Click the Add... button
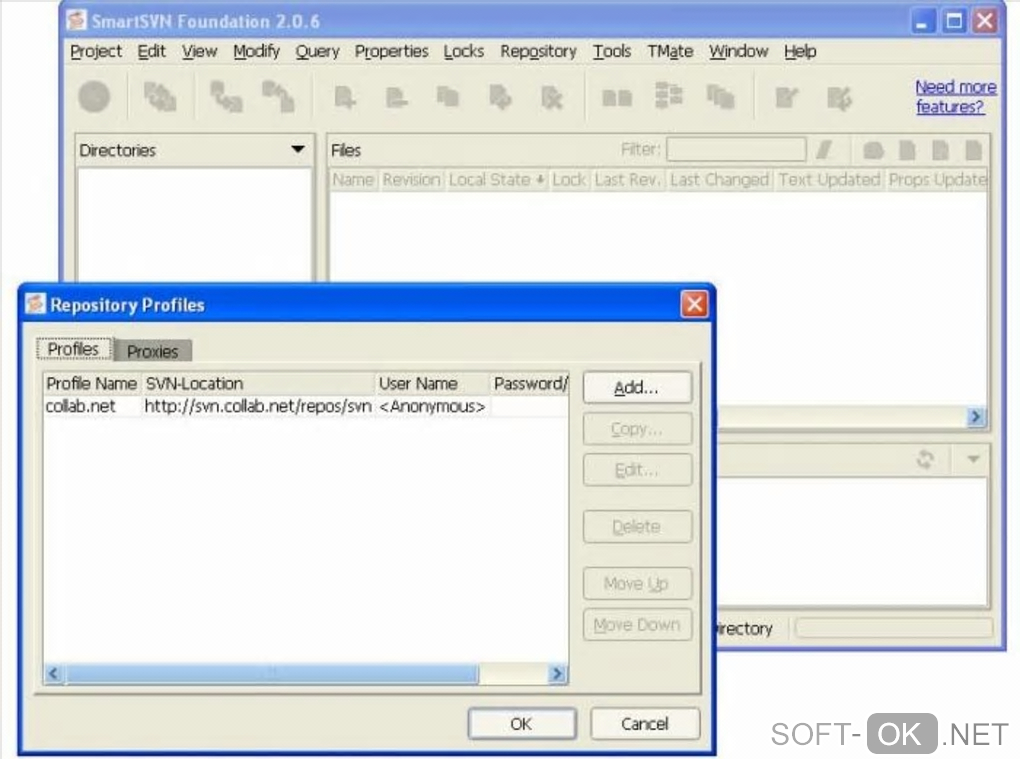Image resolution: width=1020 pixels, height=759 pixels. click(x=637, y=388)
